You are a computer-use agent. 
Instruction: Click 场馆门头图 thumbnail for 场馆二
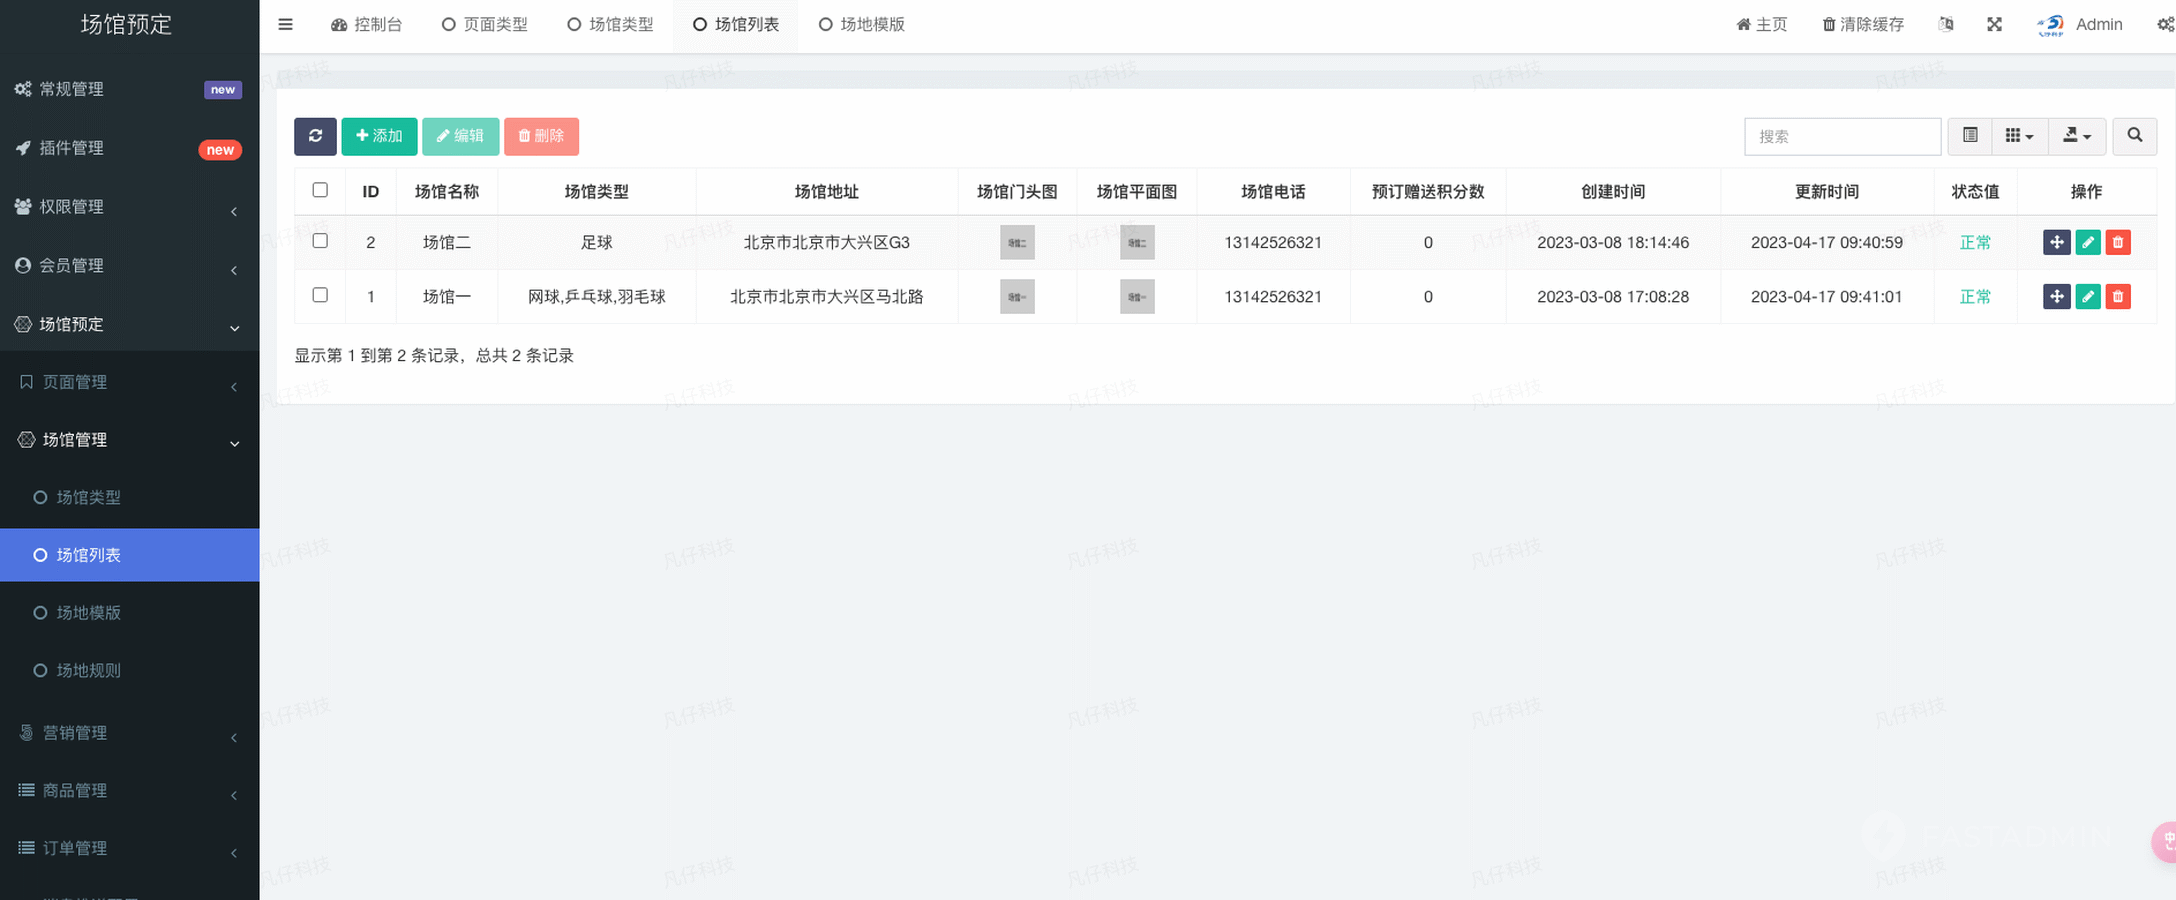1017,243
